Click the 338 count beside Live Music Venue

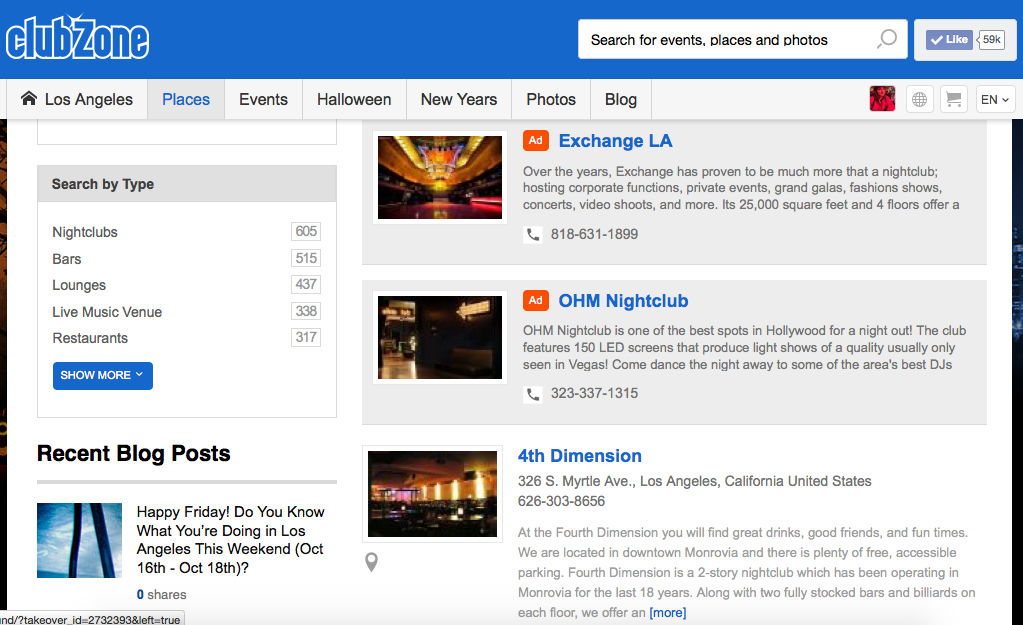point(306,311)
